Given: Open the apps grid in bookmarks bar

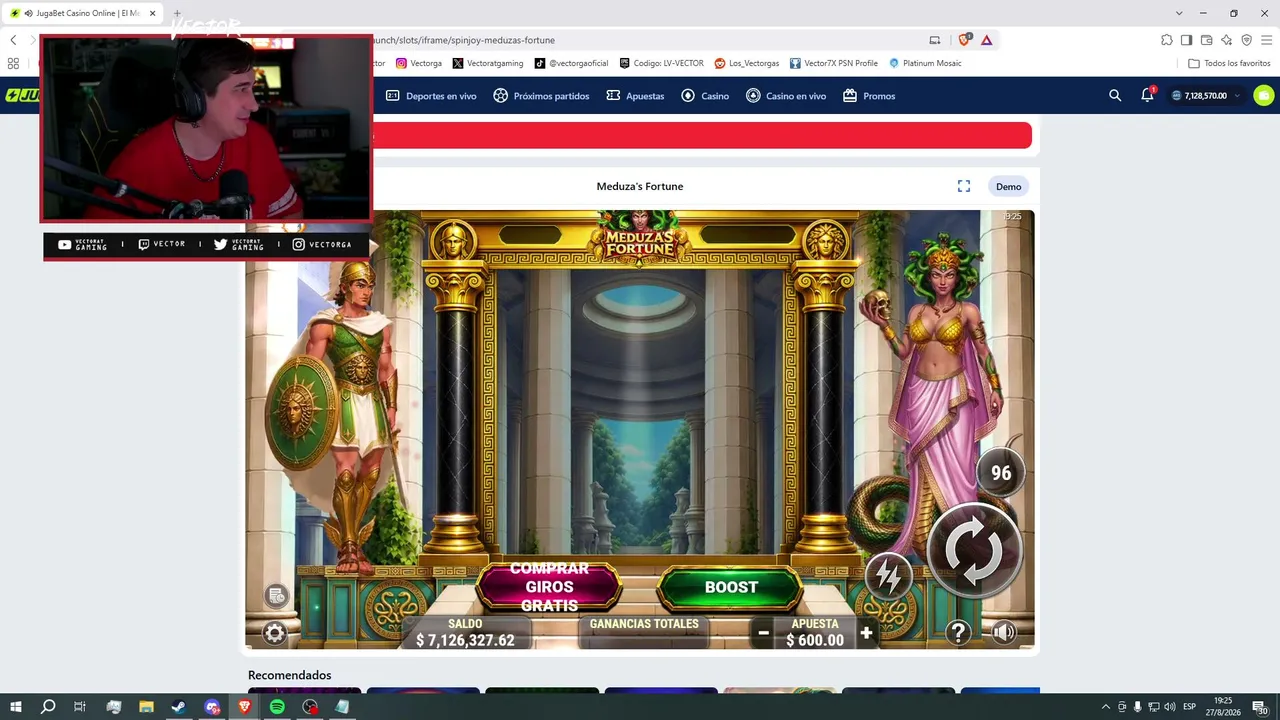Looking at the screenshot, I should 13,63.
